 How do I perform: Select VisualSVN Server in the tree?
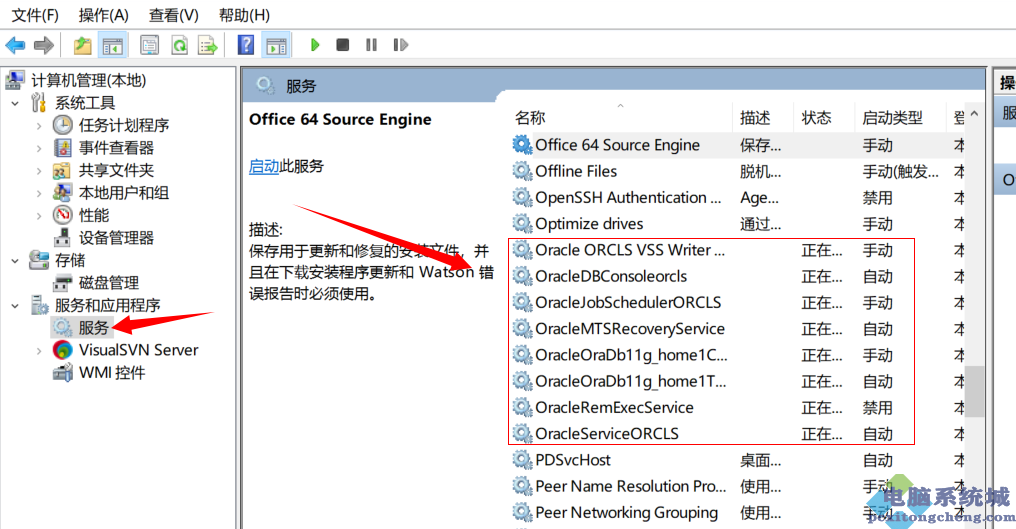coord(138,350)
